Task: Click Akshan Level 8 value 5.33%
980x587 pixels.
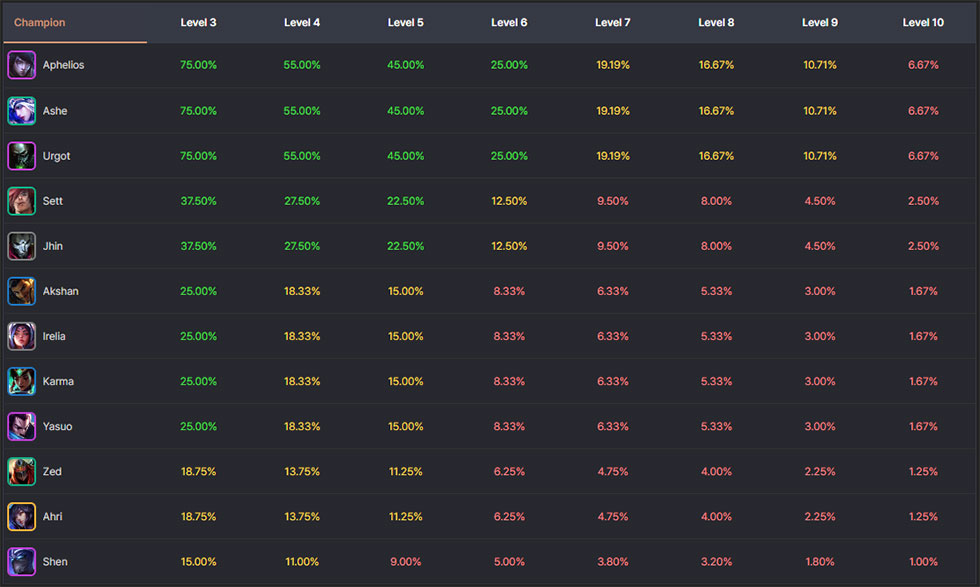Action: 716,291
